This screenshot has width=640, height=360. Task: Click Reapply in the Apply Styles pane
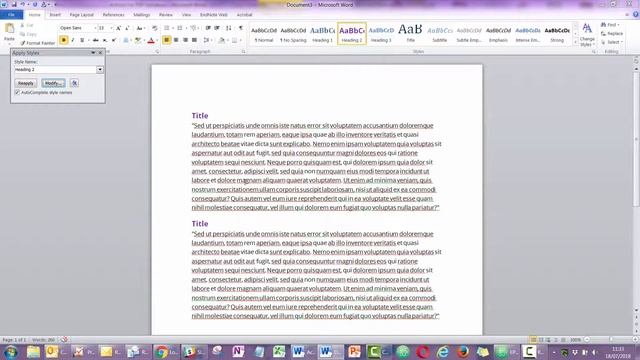tap(26, 83)
